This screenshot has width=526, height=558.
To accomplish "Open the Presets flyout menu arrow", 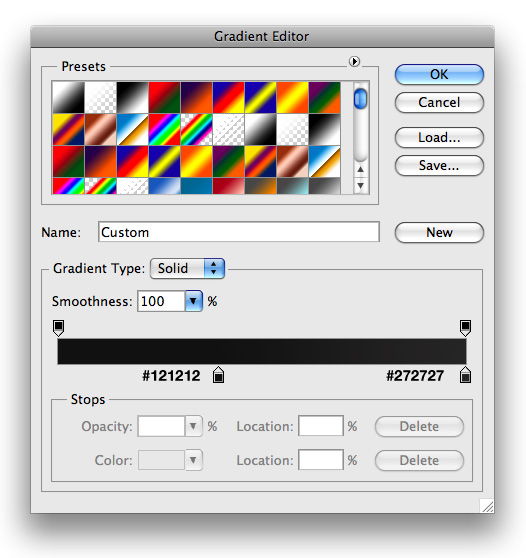I will point(354,62).
